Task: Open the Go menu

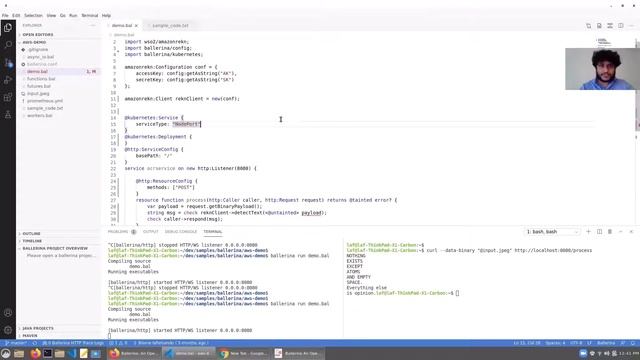Action: pyautogui.click(x=62, y=16)
